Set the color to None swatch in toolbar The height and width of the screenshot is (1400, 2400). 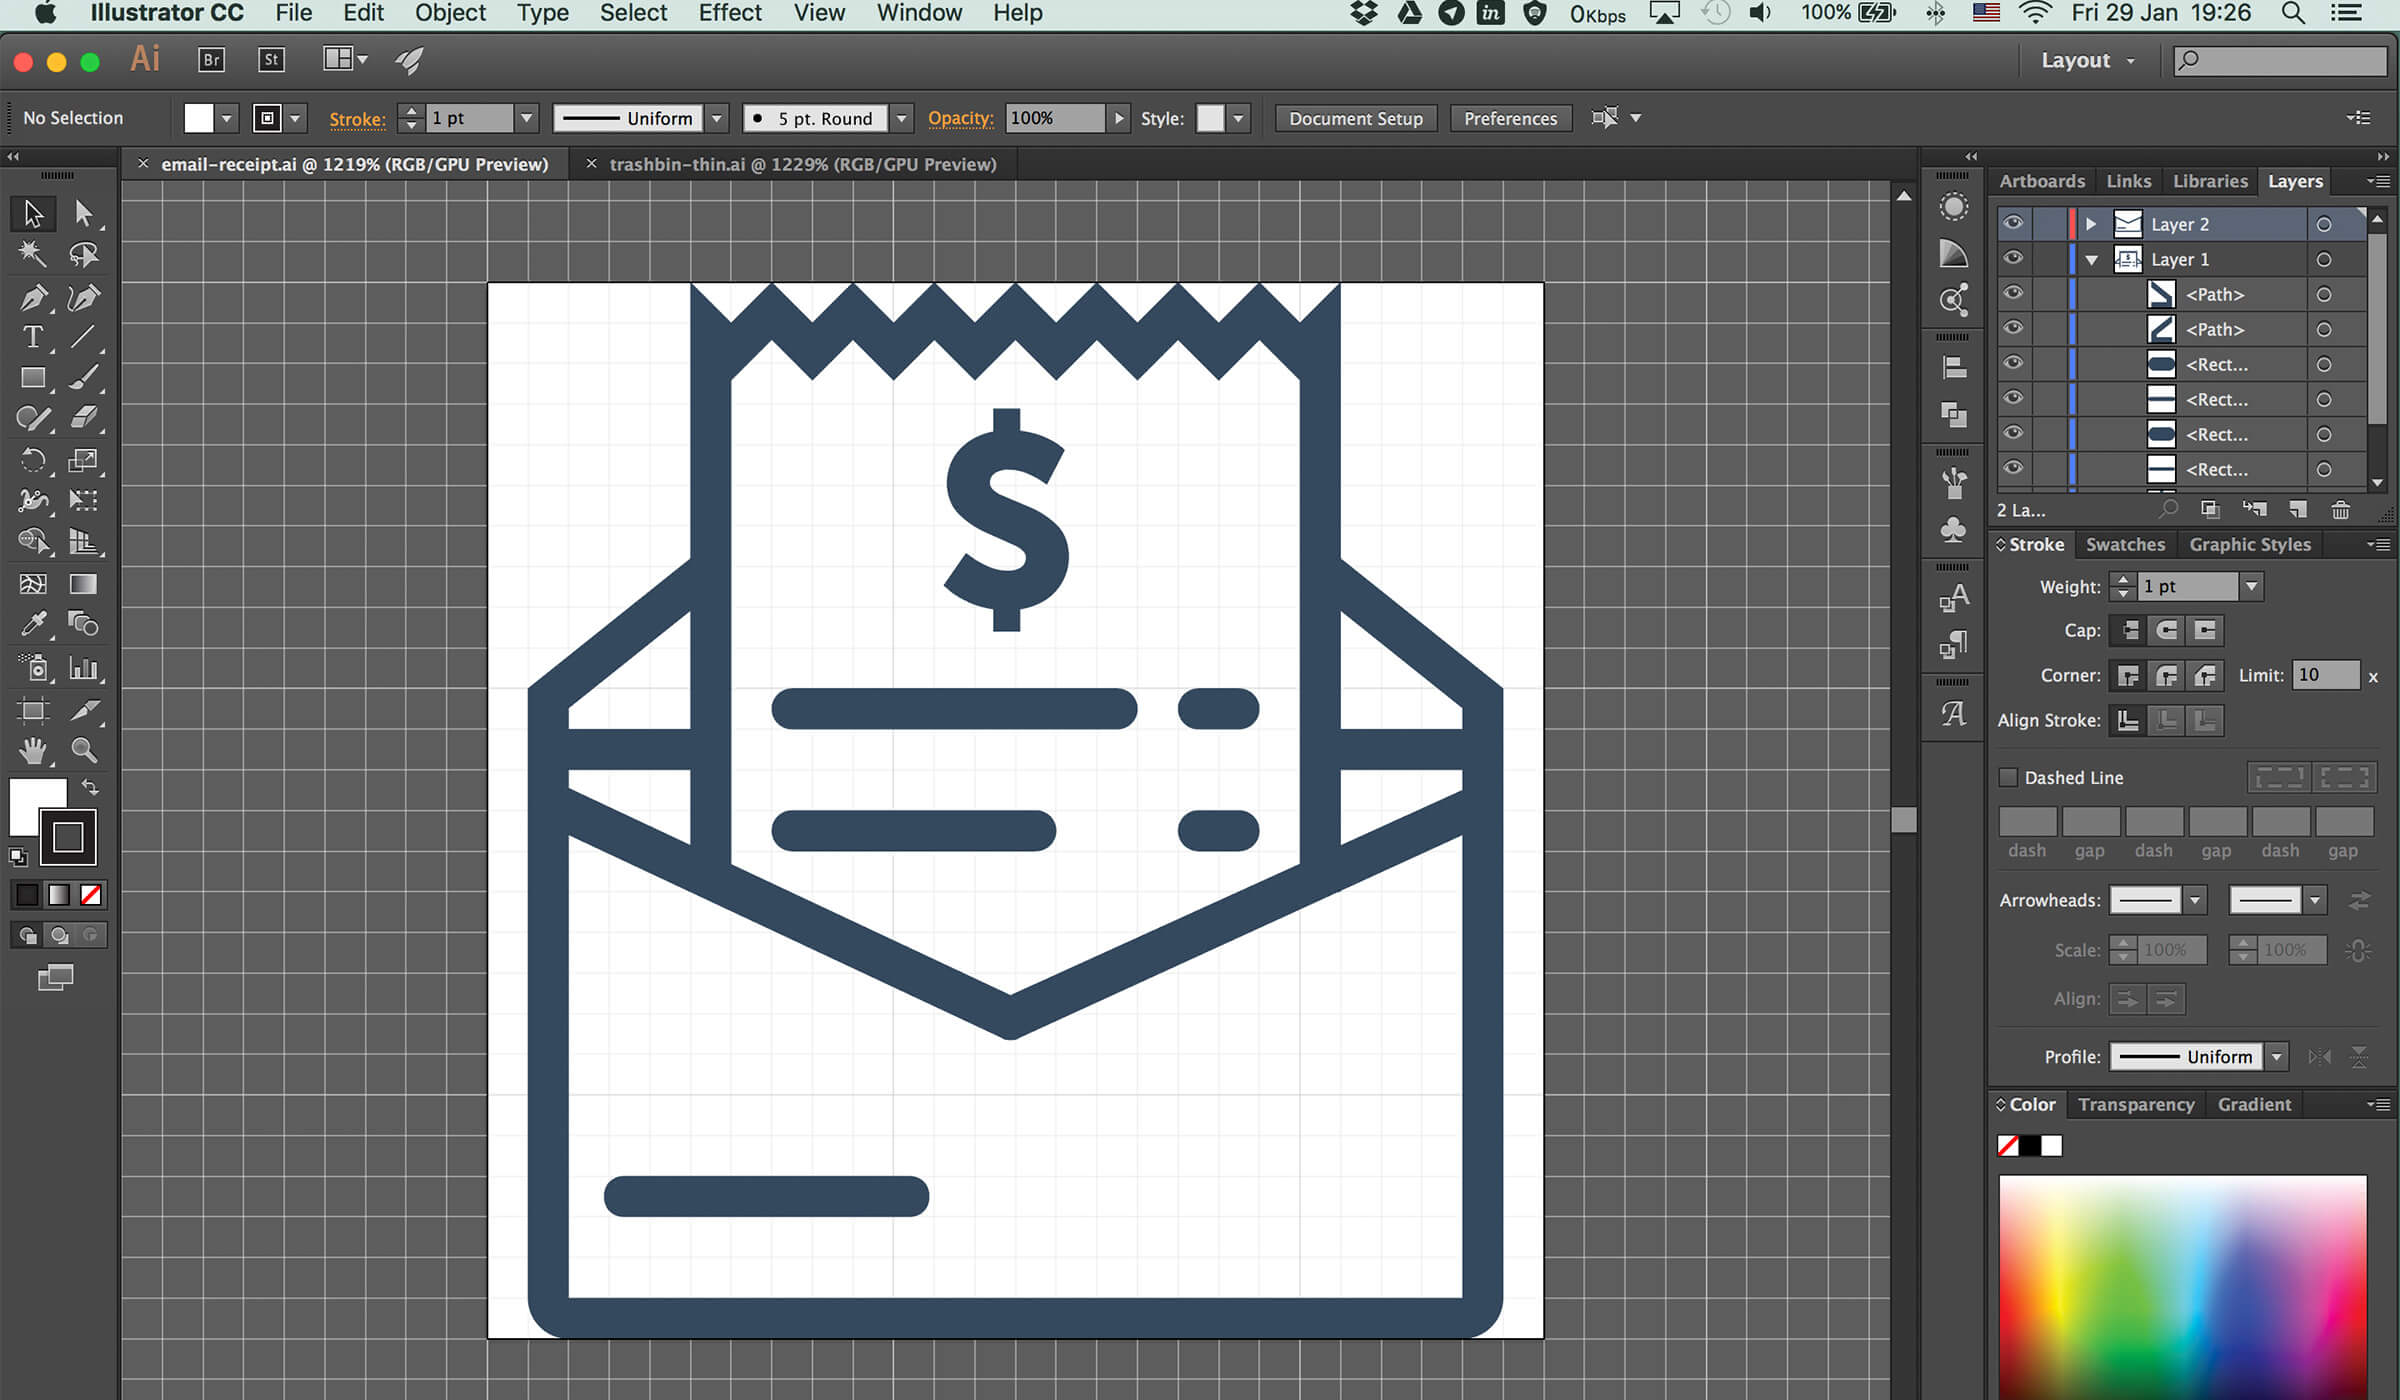click(x=91, y=895)
